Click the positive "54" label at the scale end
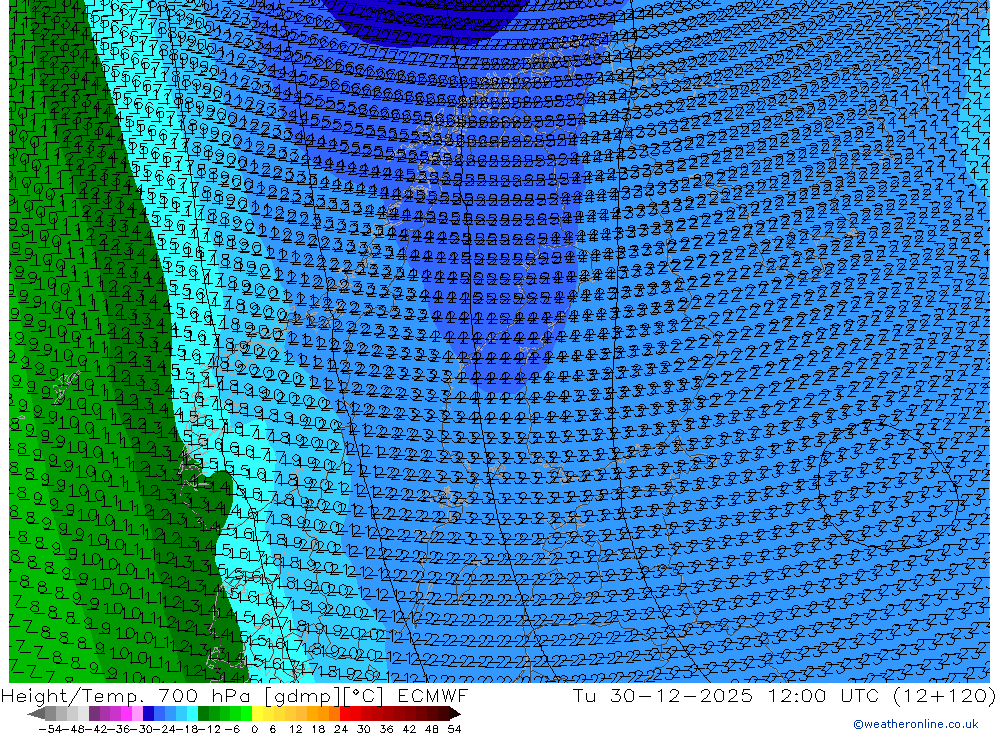 (454, 729)
